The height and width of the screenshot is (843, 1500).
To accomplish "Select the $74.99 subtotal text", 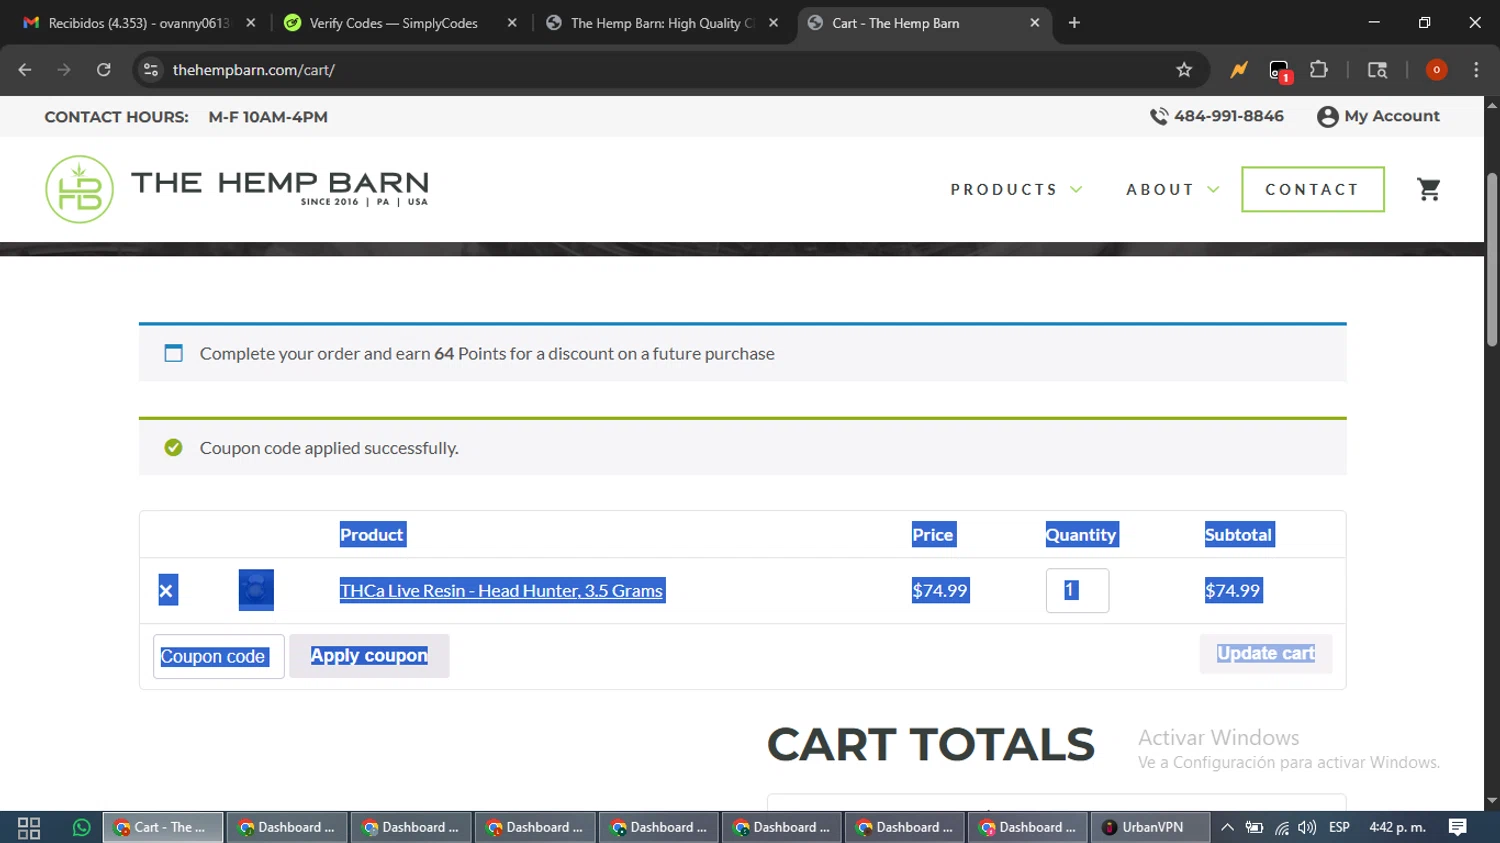I will coord(1233,590).
